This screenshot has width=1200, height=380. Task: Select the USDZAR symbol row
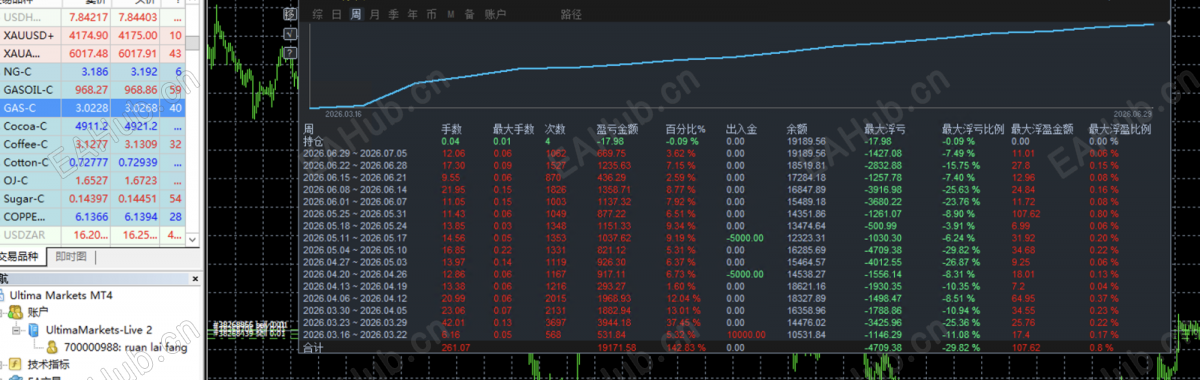94,234
